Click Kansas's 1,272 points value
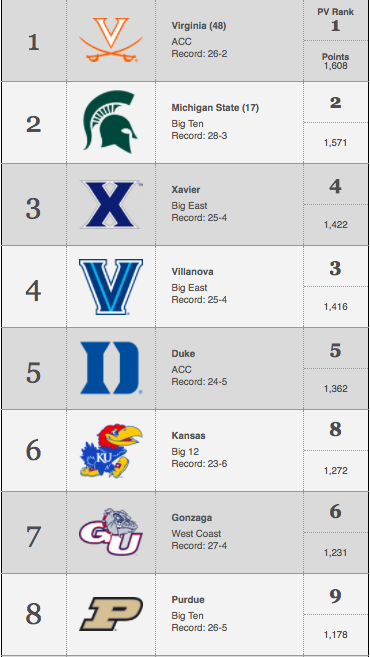The height and width of the screenshot is (657, 370). [335, 471]
